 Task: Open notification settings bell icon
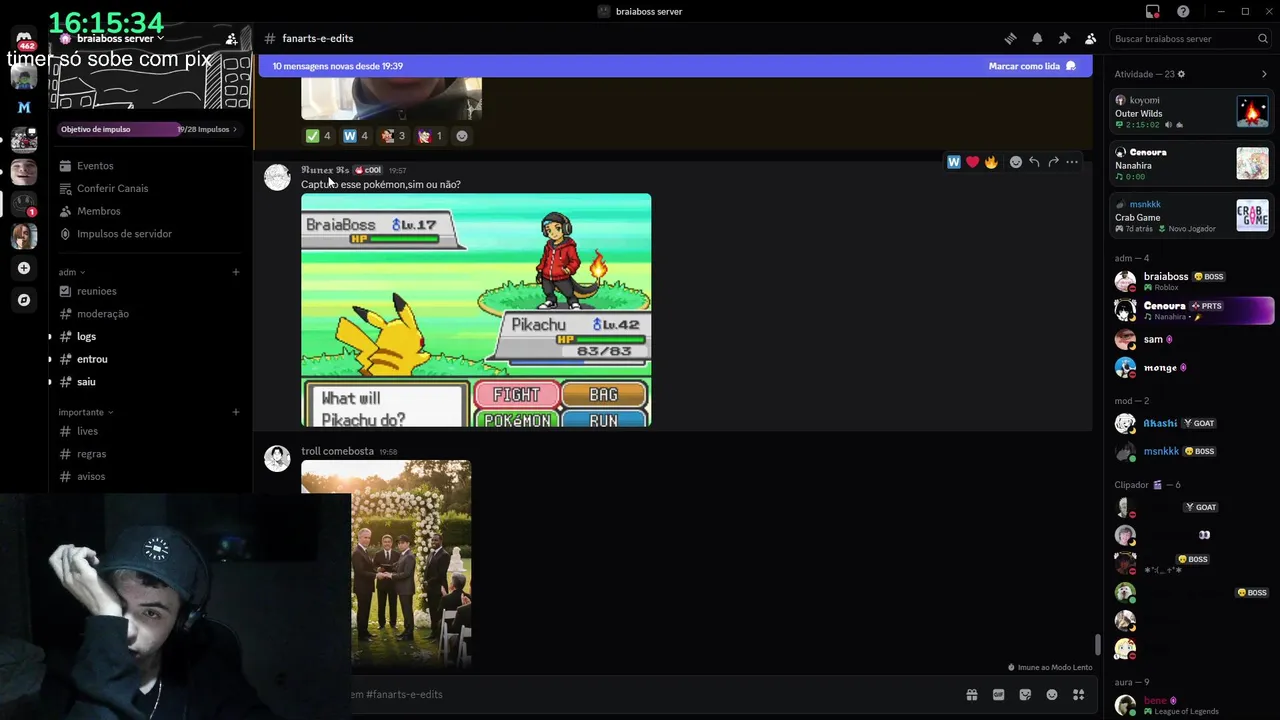(x=1037, y=39)
